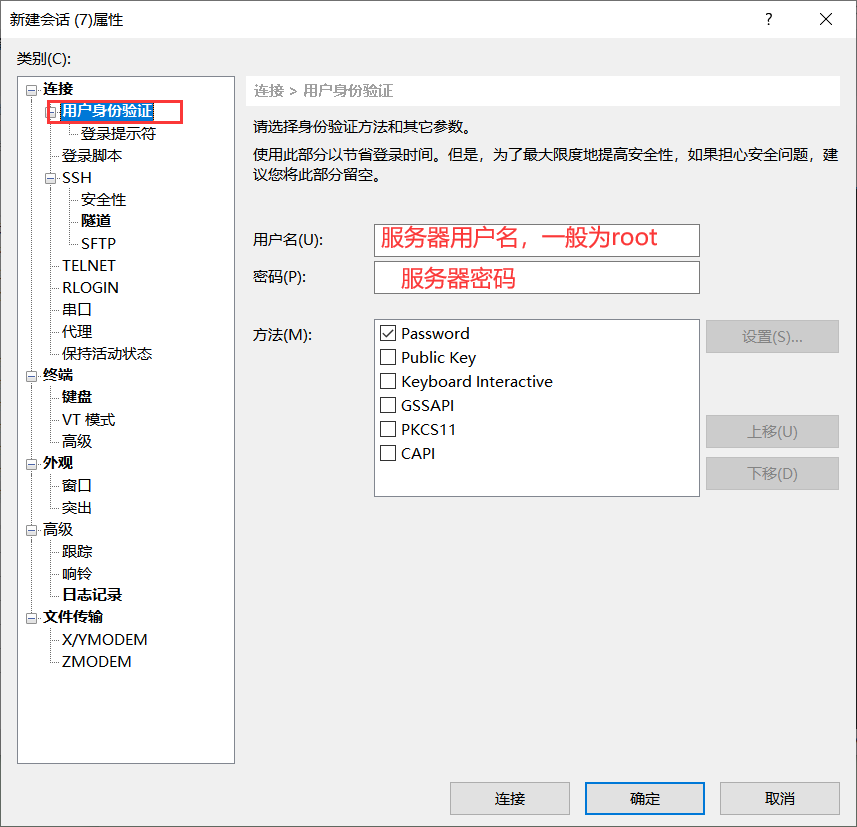Select VT 模式 tree item
857x827 pixels.
click(x=89, y=419)
